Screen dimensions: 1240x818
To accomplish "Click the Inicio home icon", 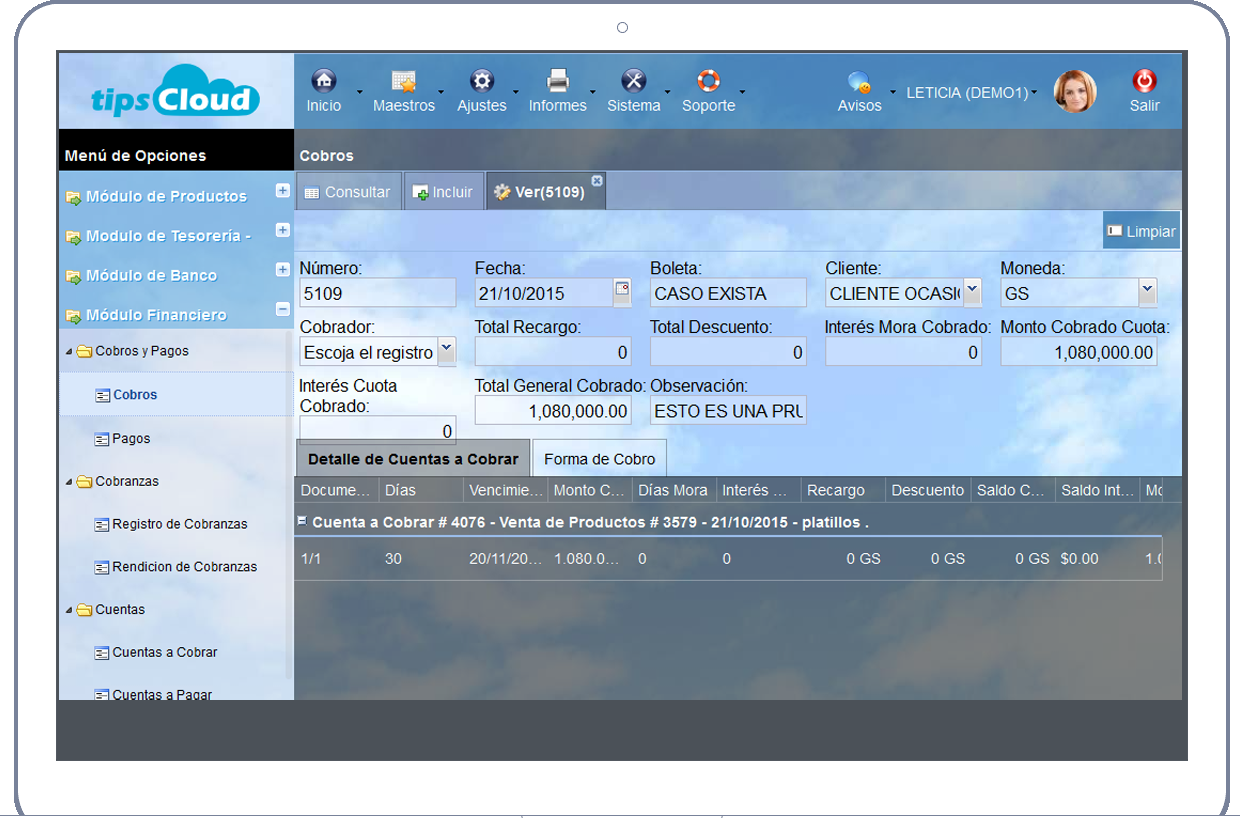I will tap(323, 82).
